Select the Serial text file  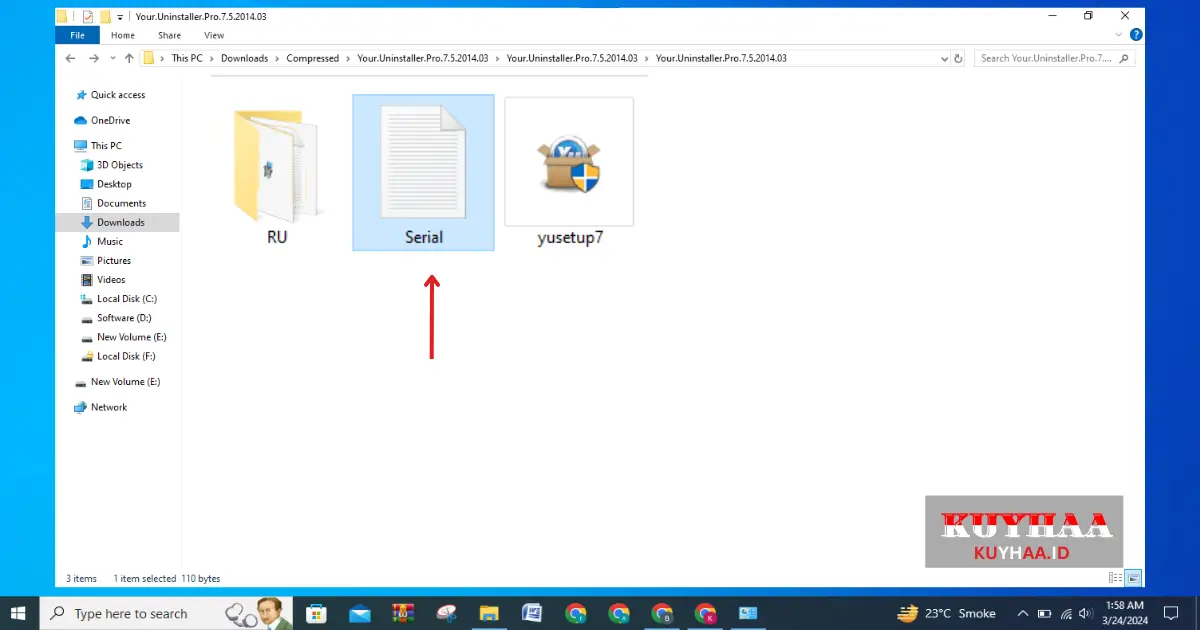[x=423, y=172]
